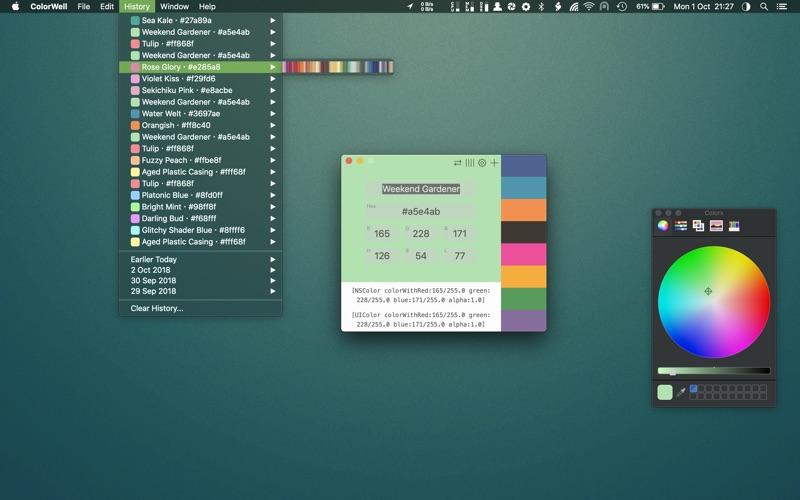
Task: Select Platonic Blue #8fd0ff history entry
Action: (201, 195)
